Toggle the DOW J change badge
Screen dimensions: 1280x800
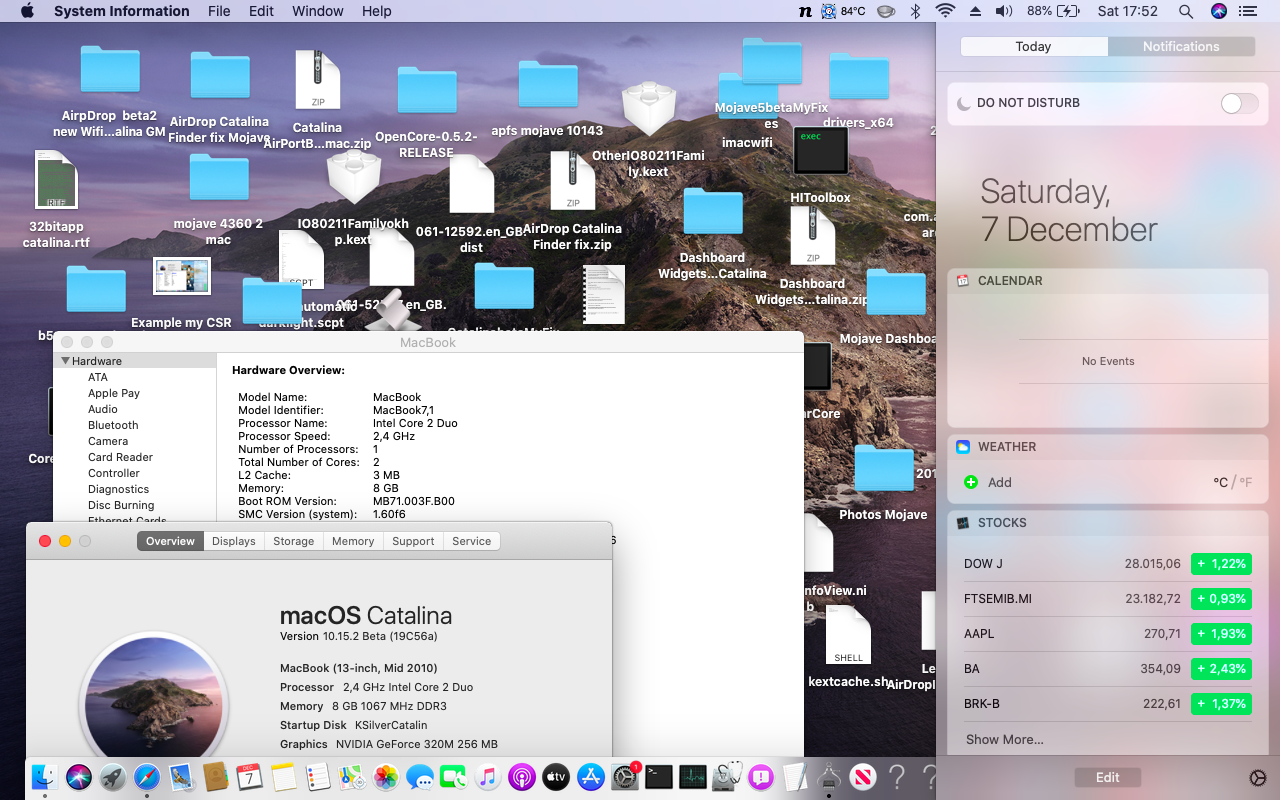click(x=1221, y=564)
